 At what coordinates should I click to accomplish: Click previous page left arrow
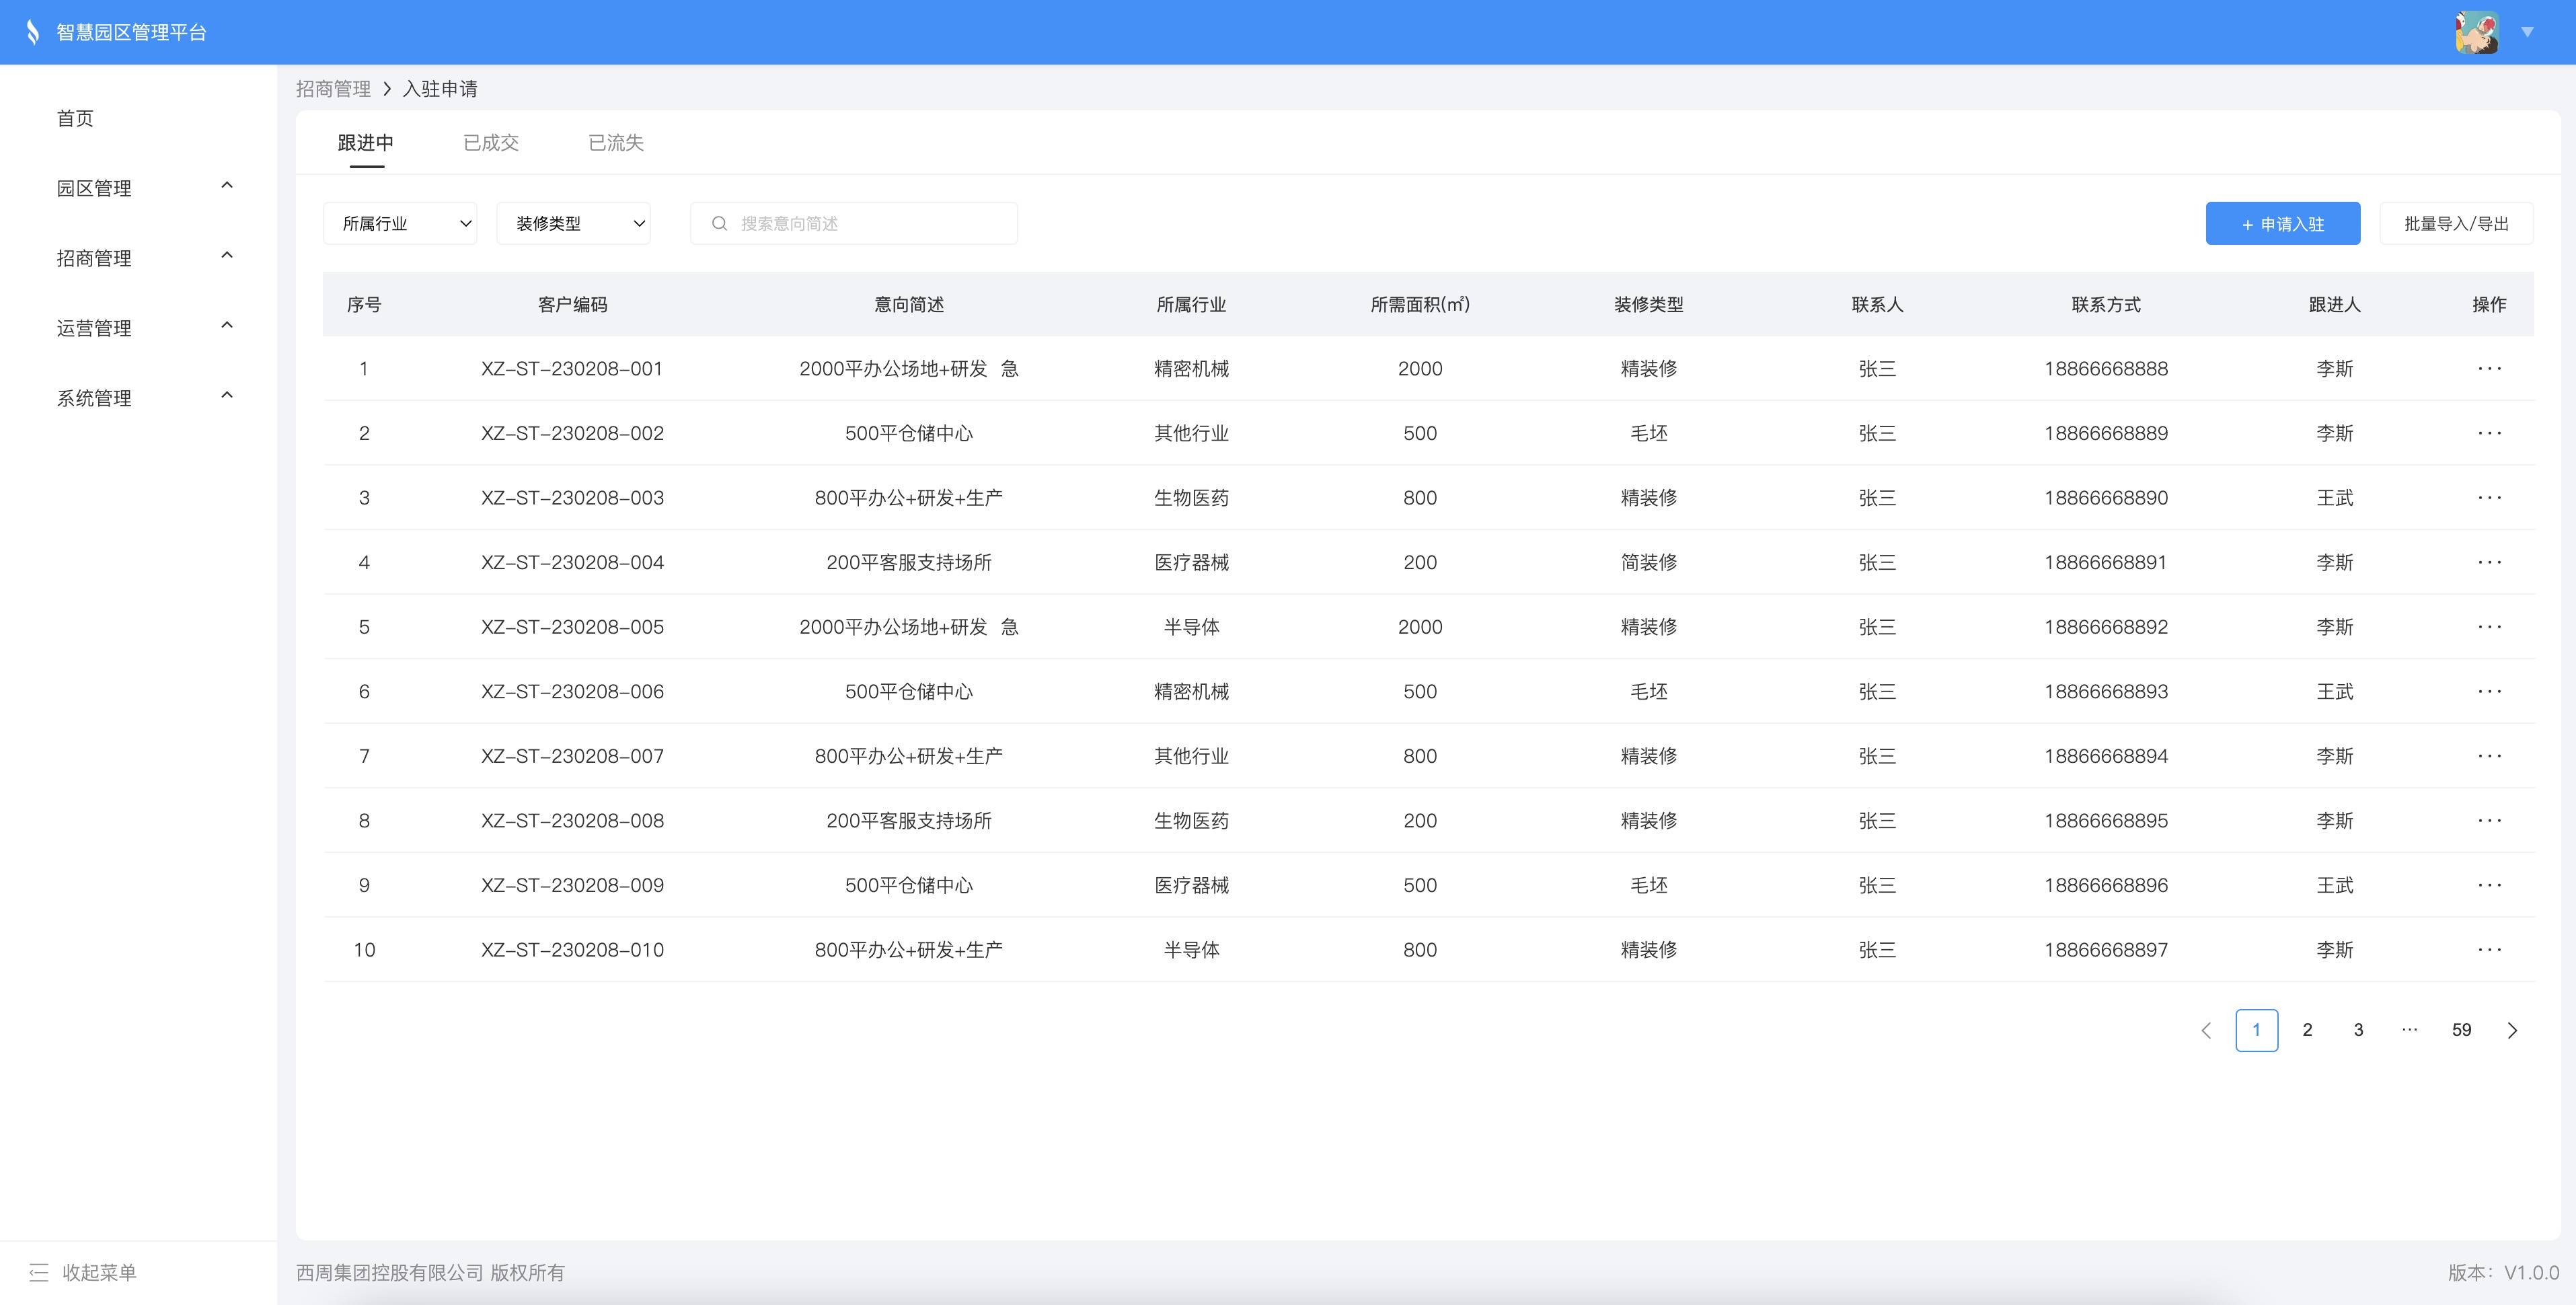(x=2206, y=1030)
